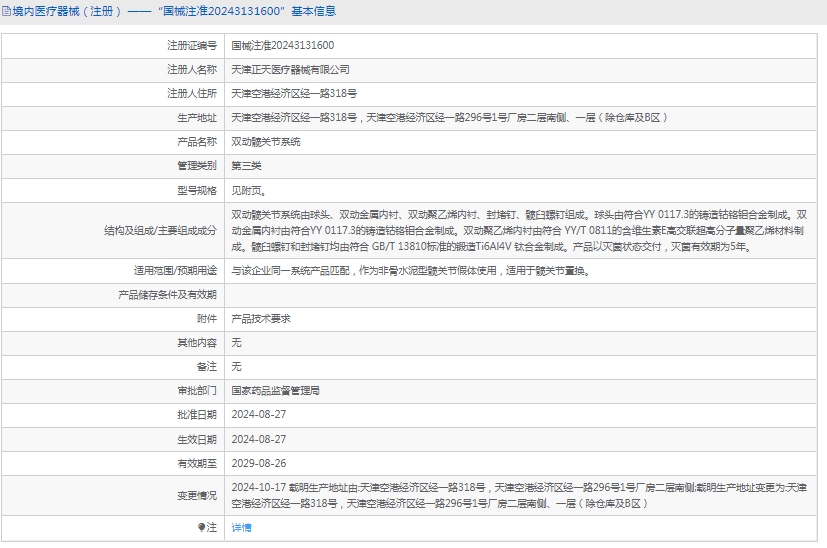The height and width of the screenshot is (548, 827).
Task: Click approving department 国家药品监督管理局
Action: tap(275, 391)
